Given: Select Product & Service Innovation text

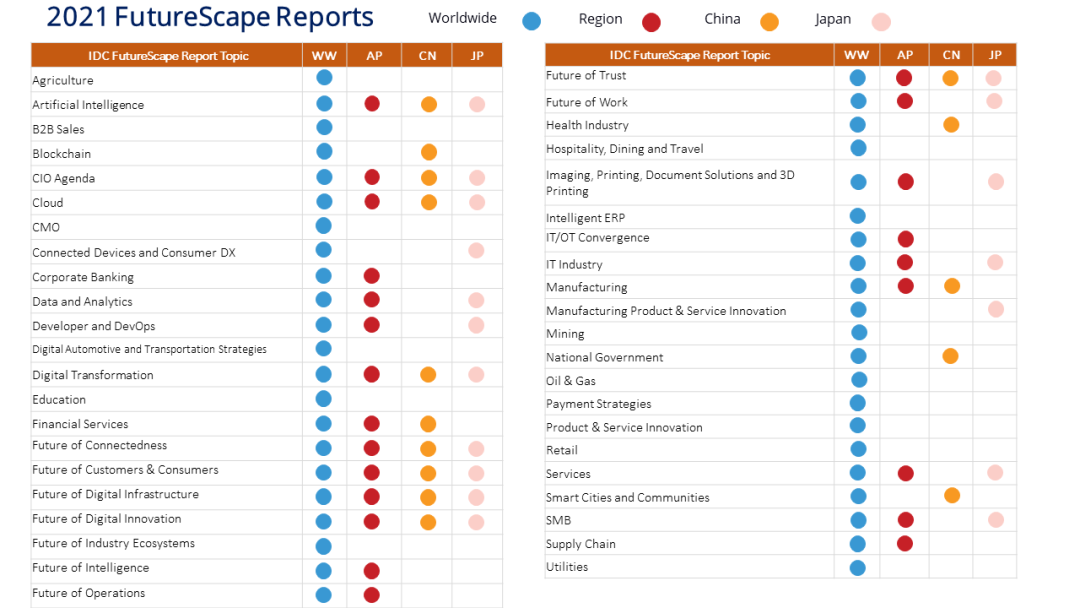Looking at the screenshot, I should pos(624,427).
